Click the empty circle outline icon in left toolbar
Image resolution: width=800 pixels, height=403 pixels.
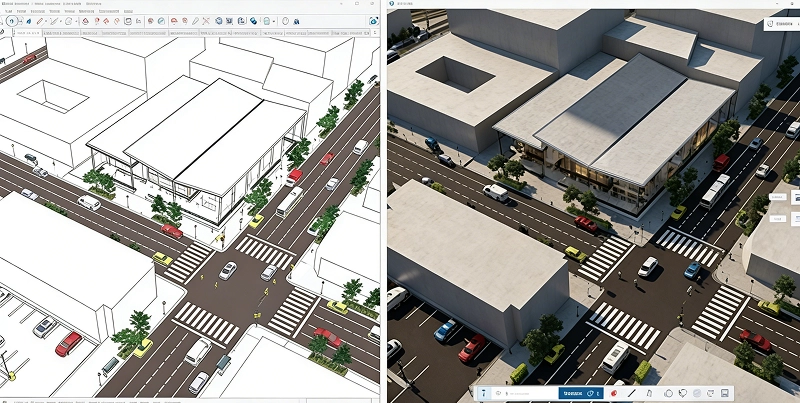pyautogui.click(x=285, y=21)
